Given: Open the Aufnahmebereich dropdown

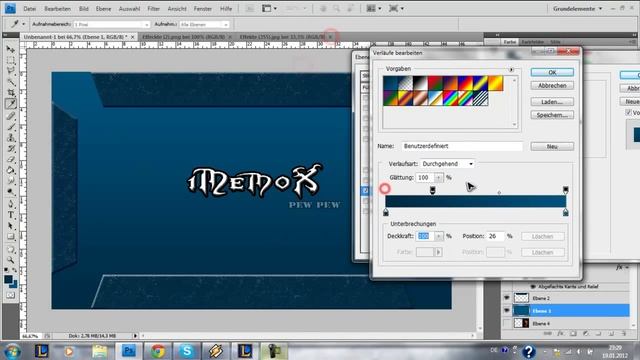Looking at the screenshot, I should 111,24.
